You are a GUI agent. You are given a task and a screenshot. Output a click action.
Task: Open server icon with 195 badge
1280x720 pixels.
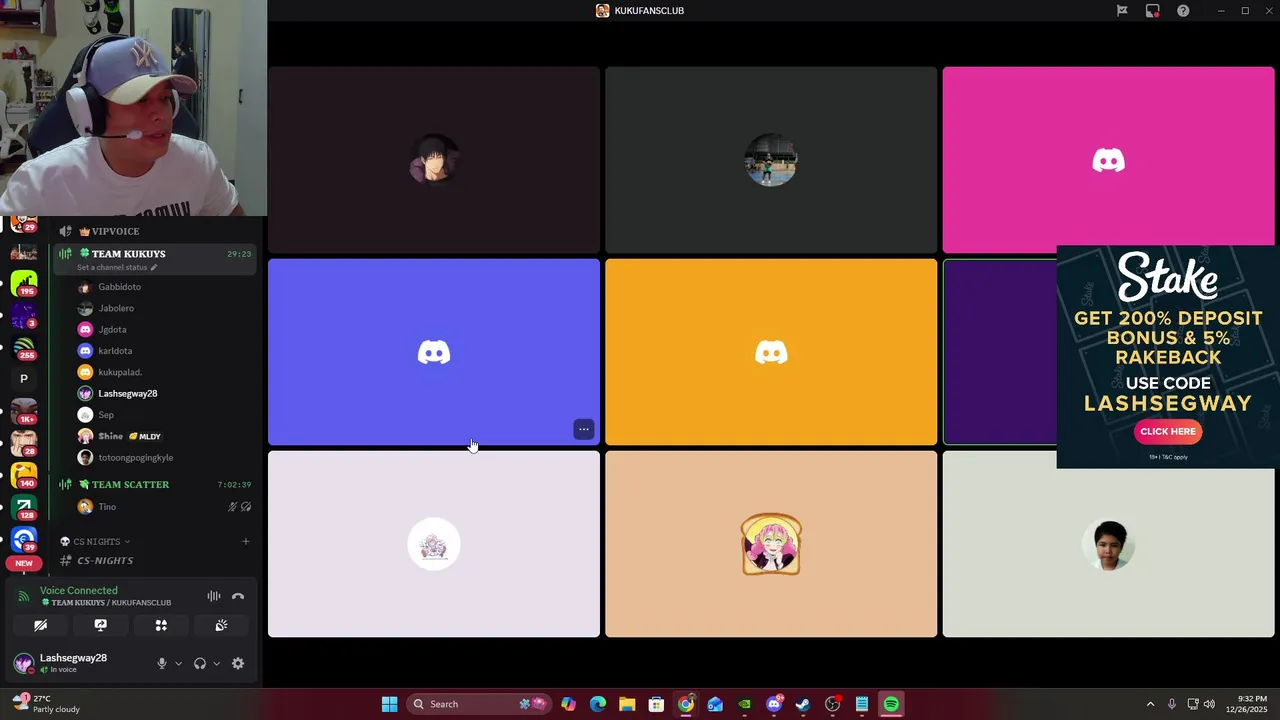click(24, 284)
